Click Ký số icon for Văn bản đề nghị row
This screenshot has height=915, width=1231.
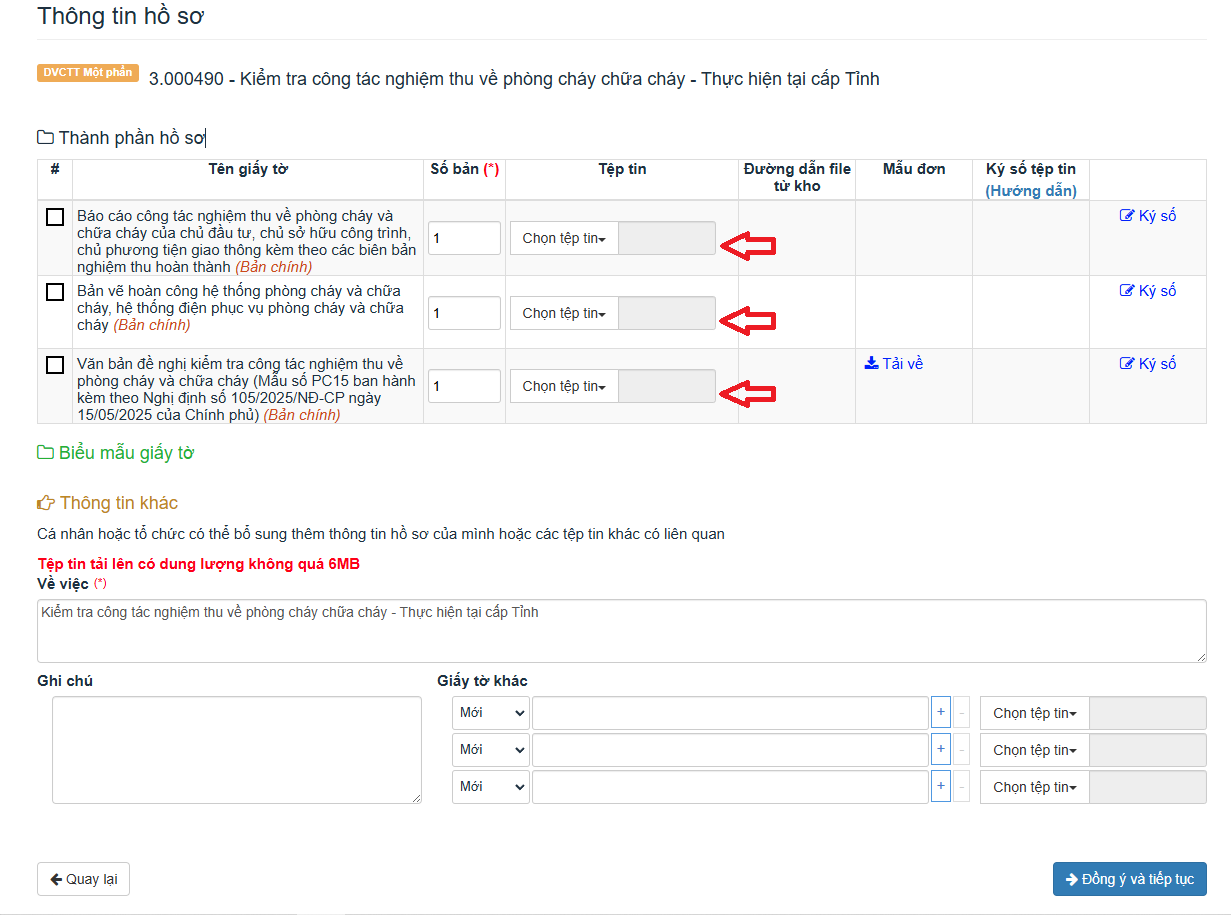coord(1147,364)
